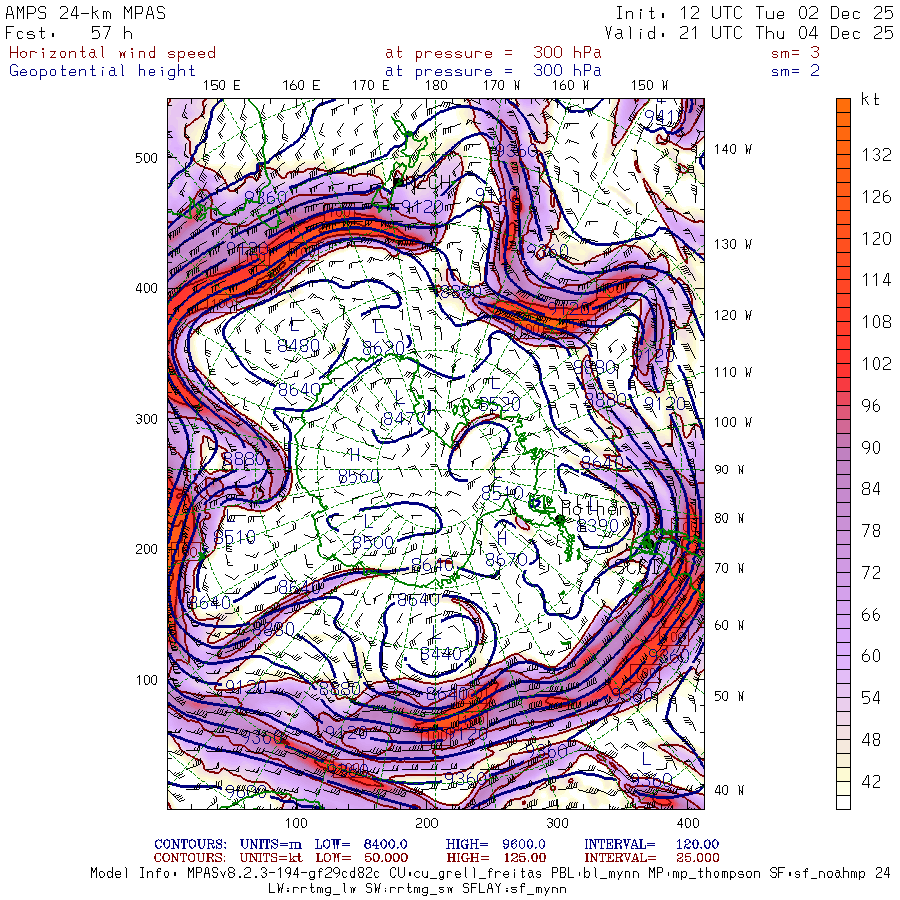Click the "70 W" longitude label
The image size is (900, 900).
[729, 568]
